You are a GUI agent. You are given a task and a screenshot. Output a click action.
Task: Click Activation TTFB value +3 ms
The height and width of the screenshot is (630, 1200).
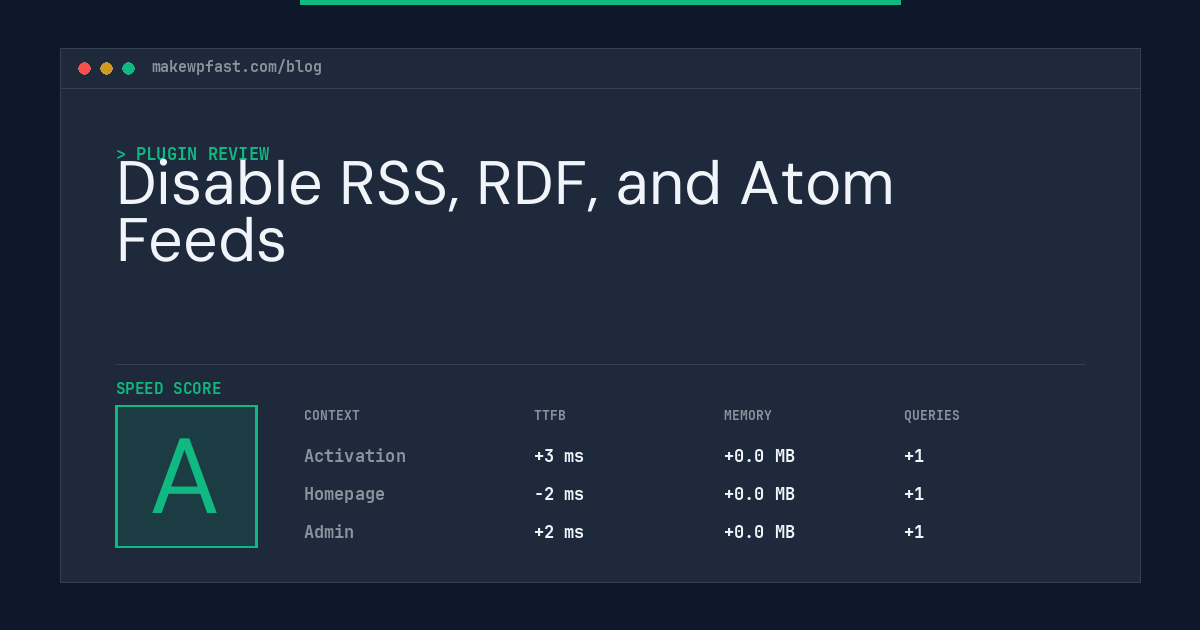point(559,456)
